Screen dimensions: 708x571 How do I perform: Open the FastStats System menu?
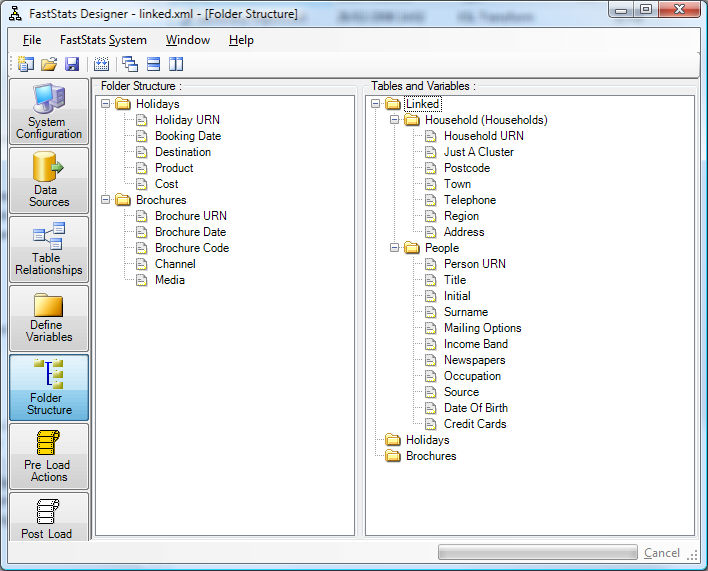click(x=103, y=40)
